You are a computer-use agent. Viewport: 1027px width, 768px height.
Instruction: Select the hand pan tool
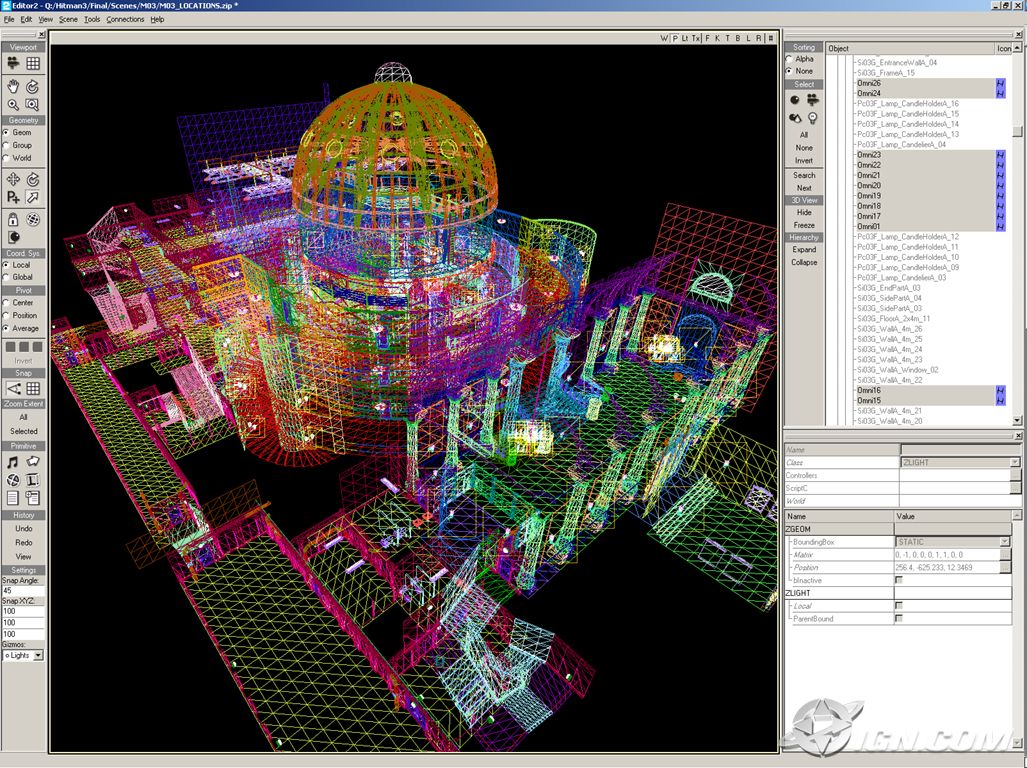pos(13,86)
